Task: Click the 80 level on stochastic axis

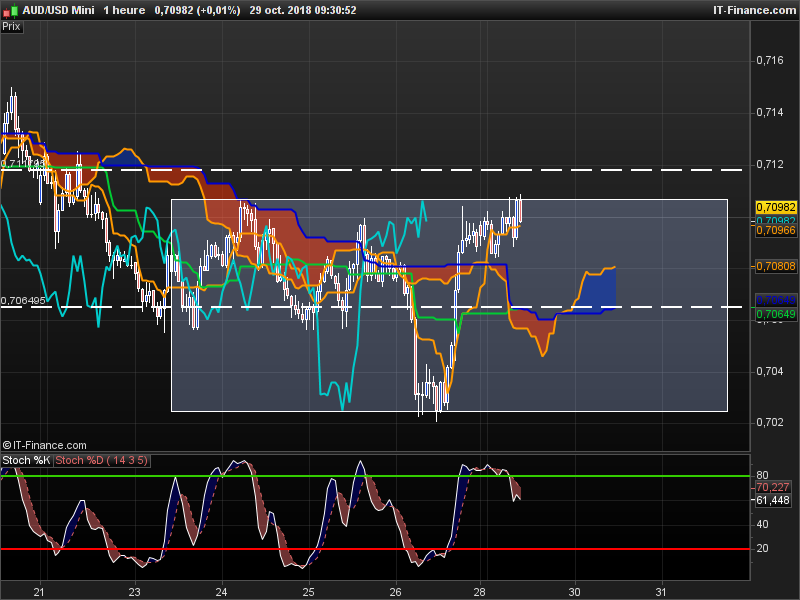Action: (x=762, y=475)
